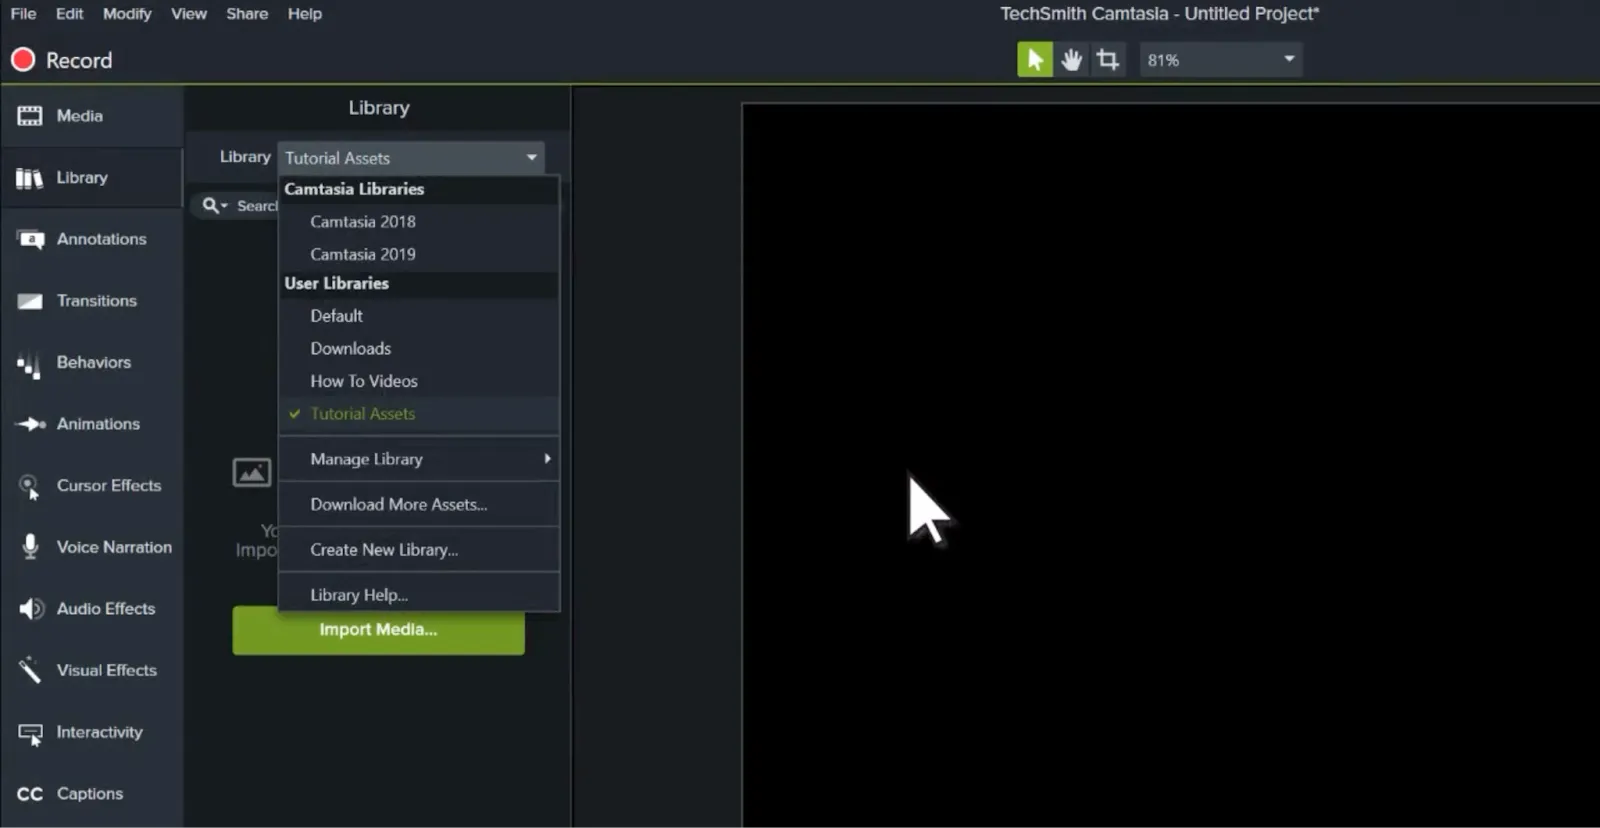
Task: Open the View menu
Action: tap(189, 14)
